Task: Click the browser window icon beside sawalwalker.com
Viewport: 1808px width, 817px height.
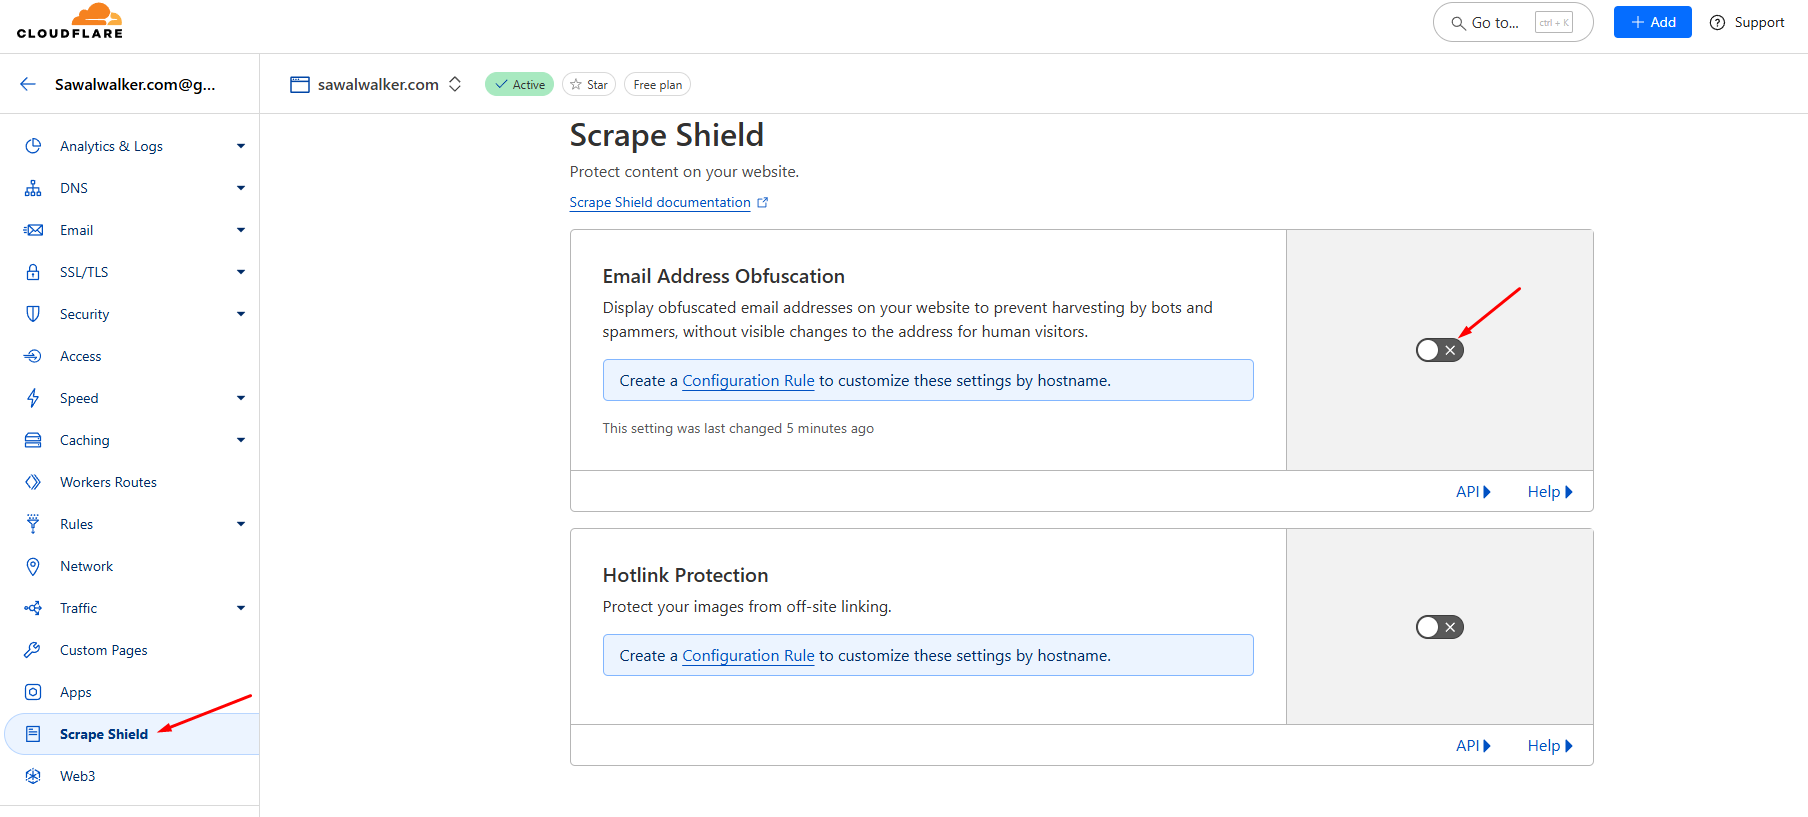Action: (300, 85)
